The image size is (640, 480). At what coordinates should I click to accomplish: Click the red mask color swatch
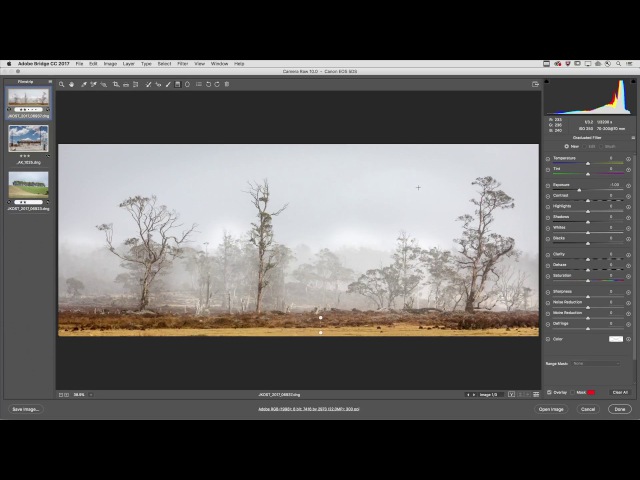click(x=591, y=392)
